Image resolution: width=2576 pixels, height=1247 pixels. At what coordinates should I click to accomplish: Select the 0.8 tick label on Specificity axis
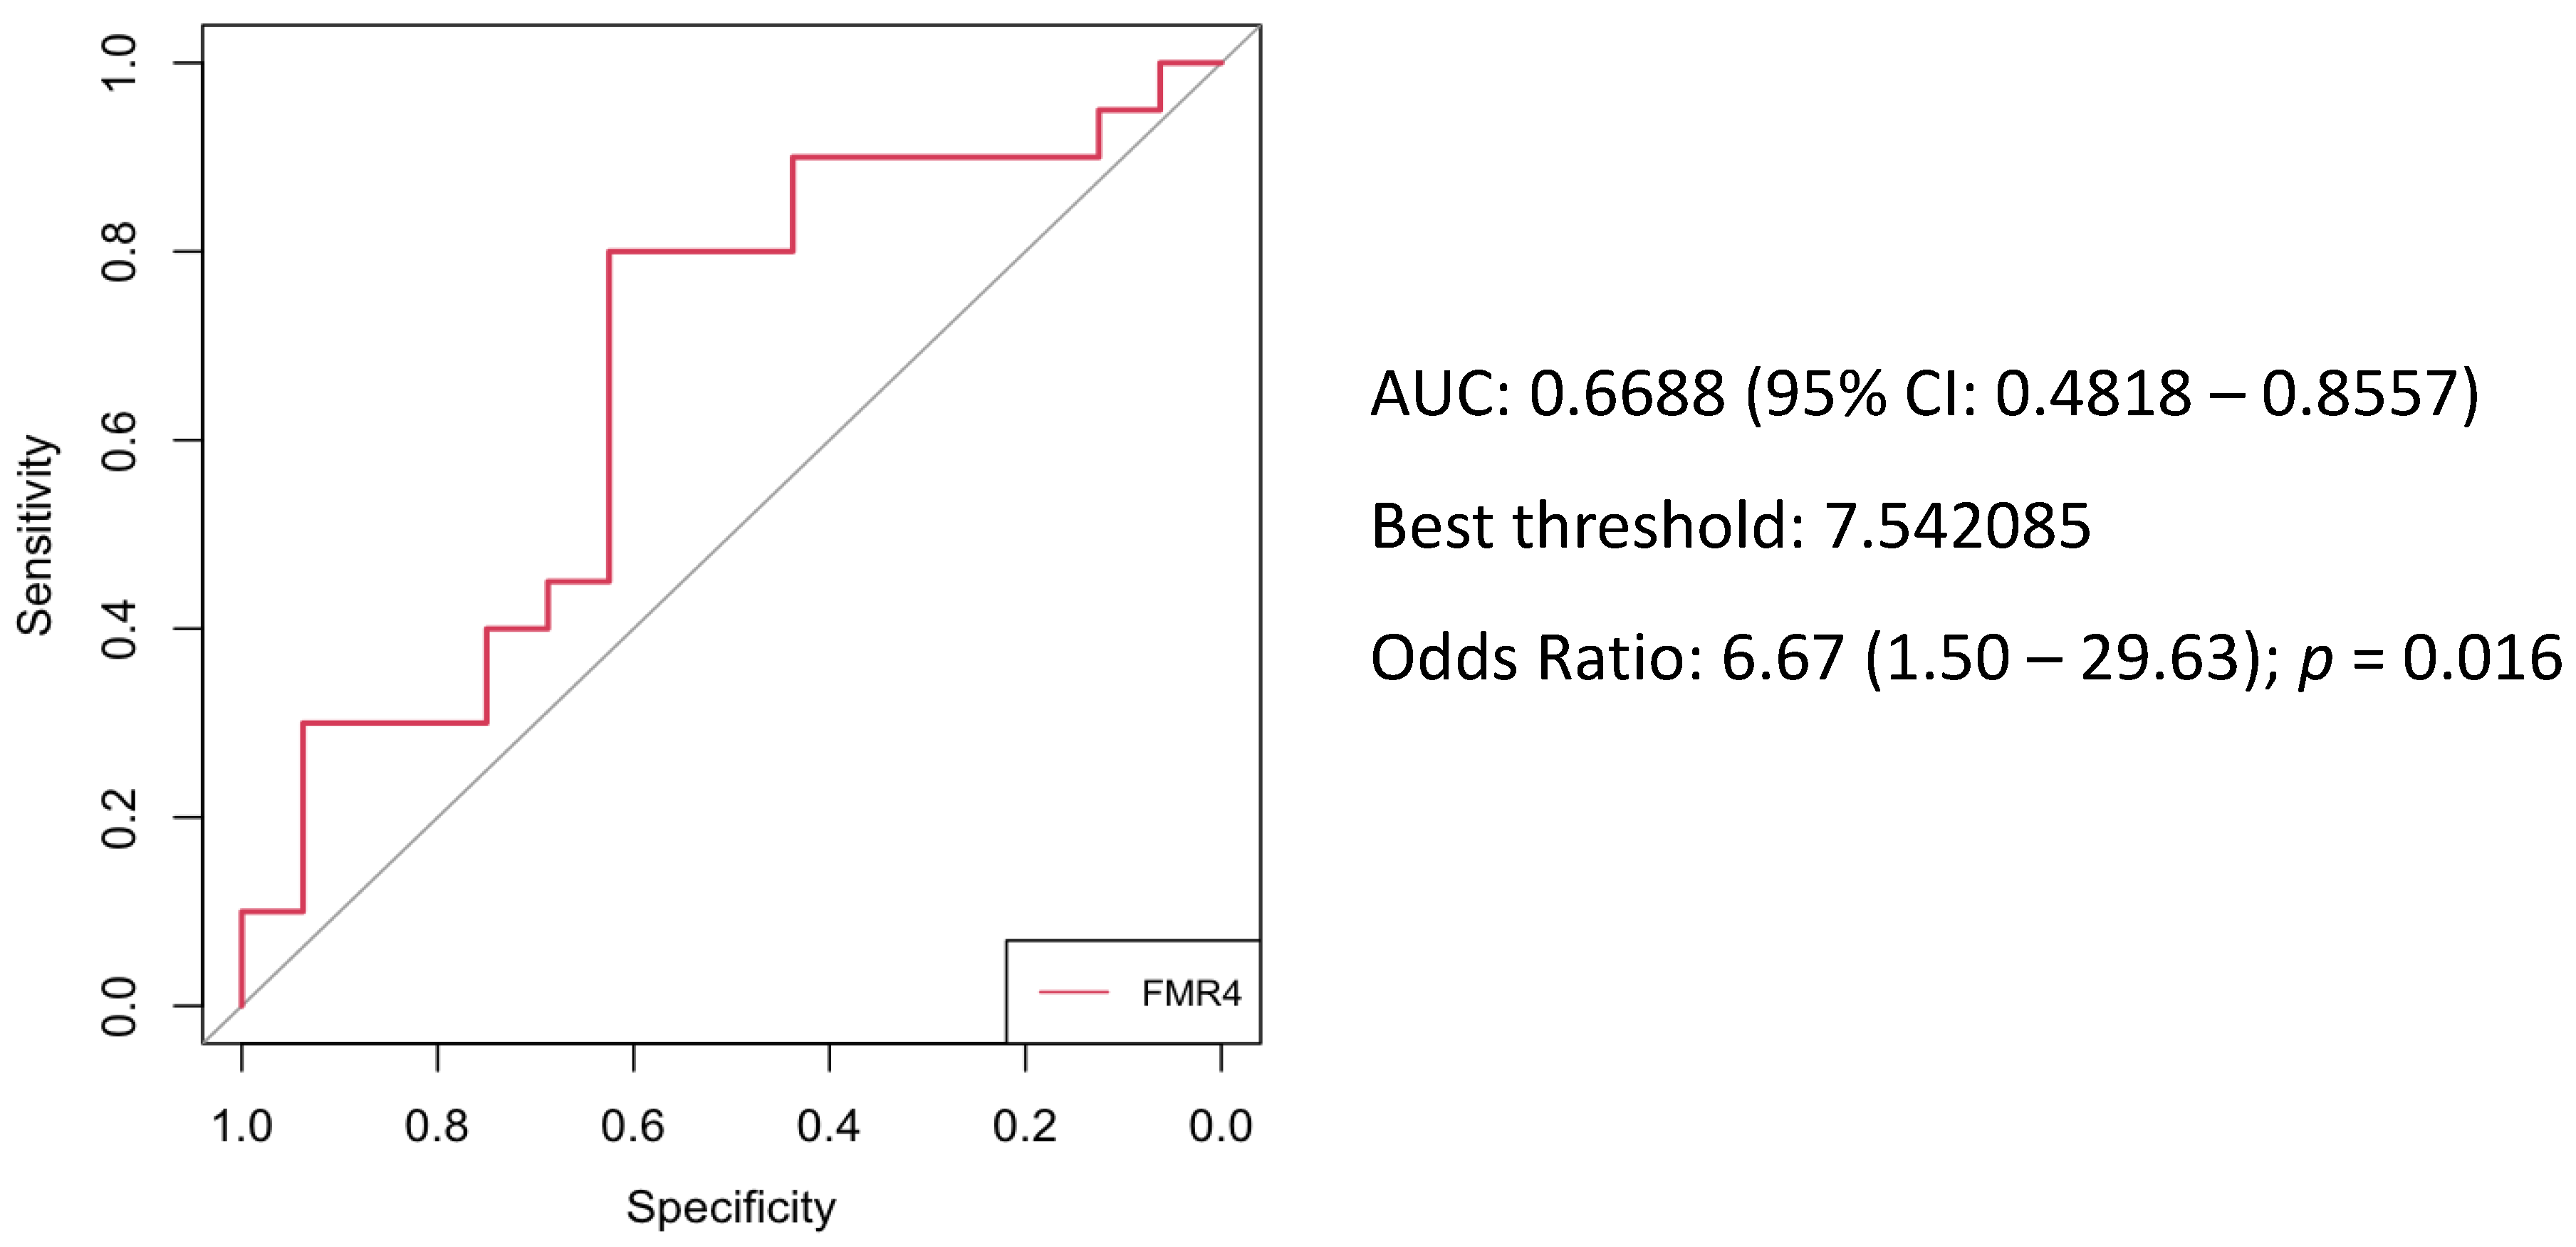coord(437,1127)
